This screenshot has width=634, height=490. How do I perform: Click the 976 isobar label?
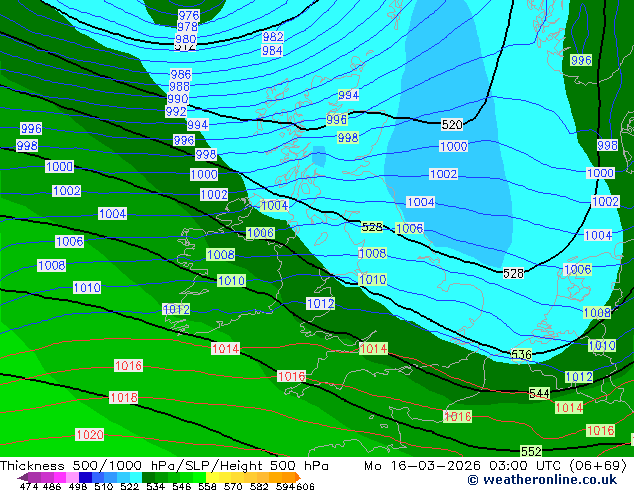pos(189,15)
